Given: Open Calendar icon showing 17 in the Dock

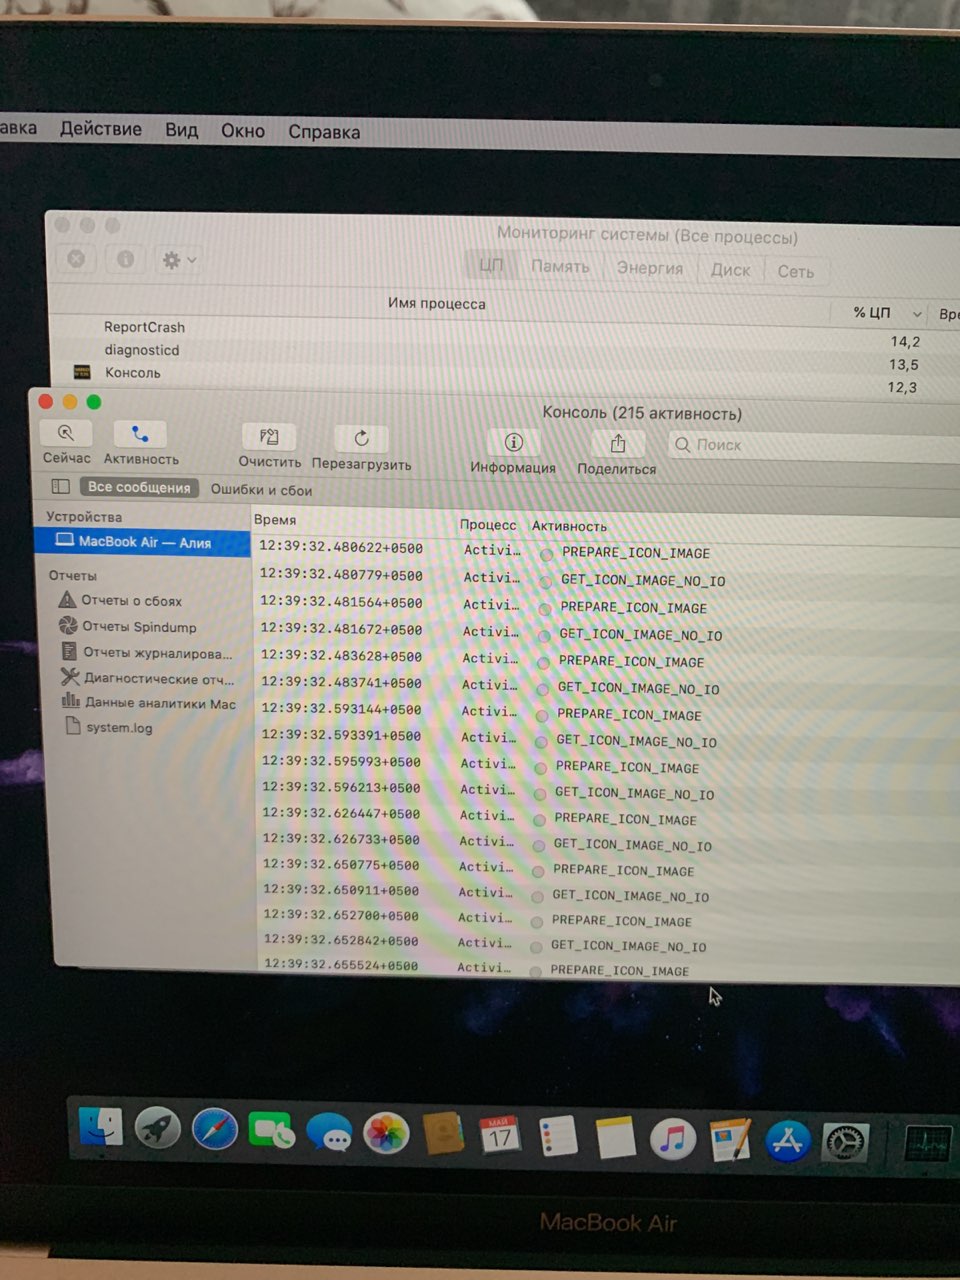Looking at the screenshot, I should 500,1136.
